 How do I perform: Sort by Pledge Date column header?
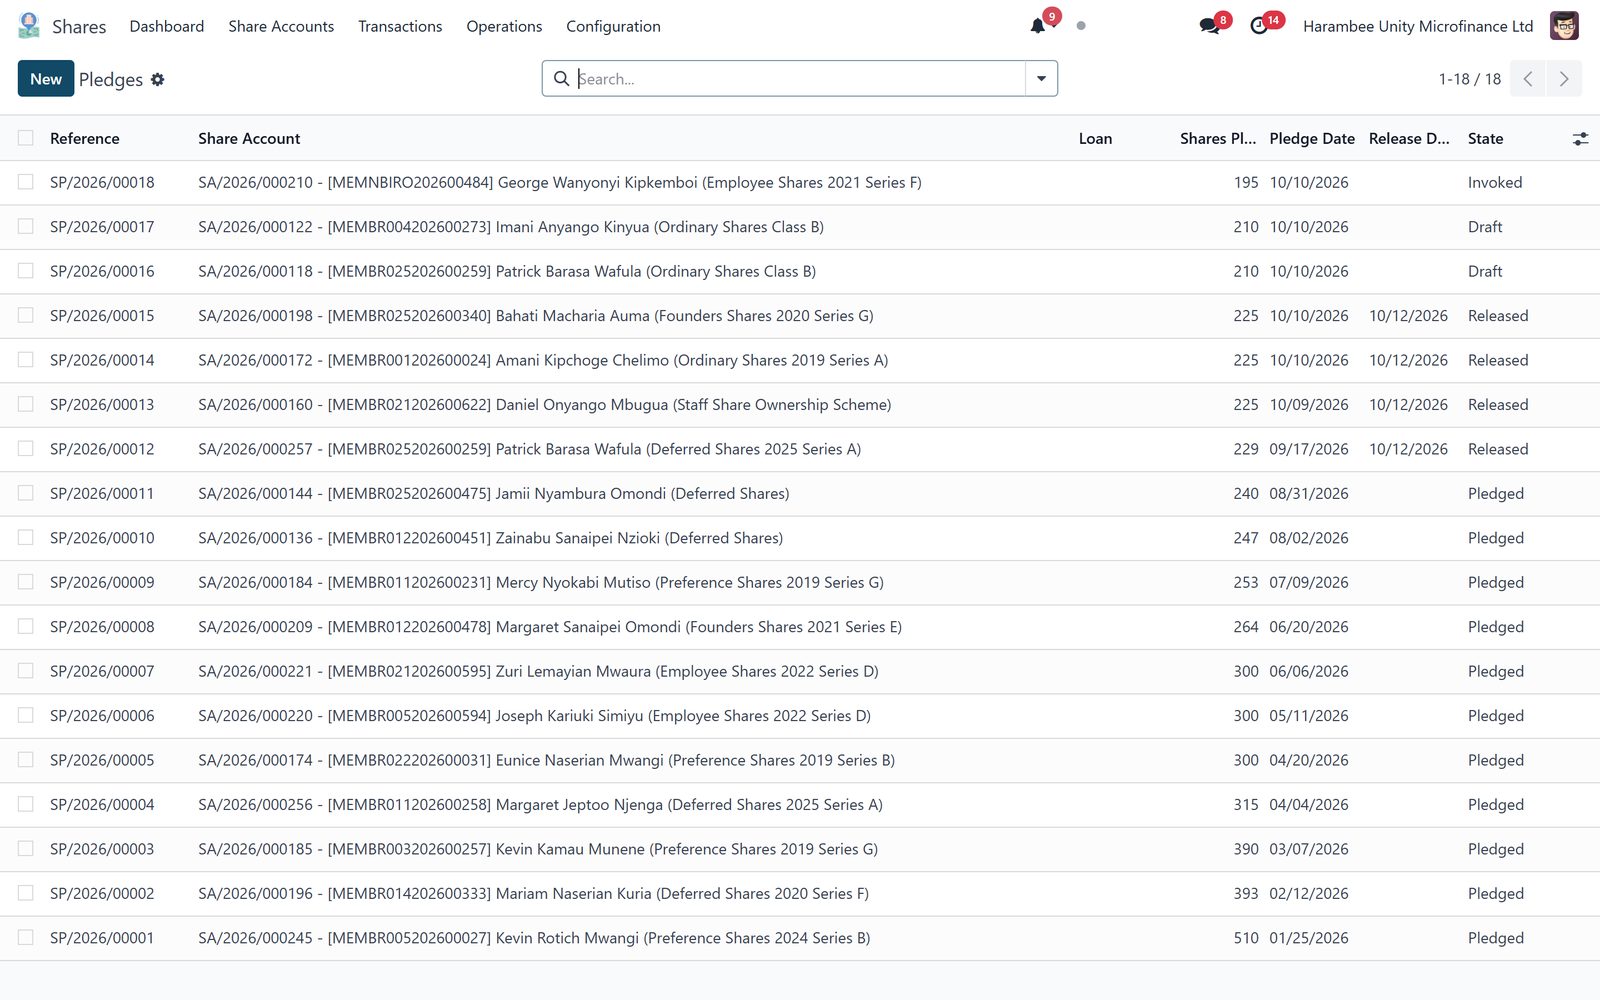[x=1312, y=139]
